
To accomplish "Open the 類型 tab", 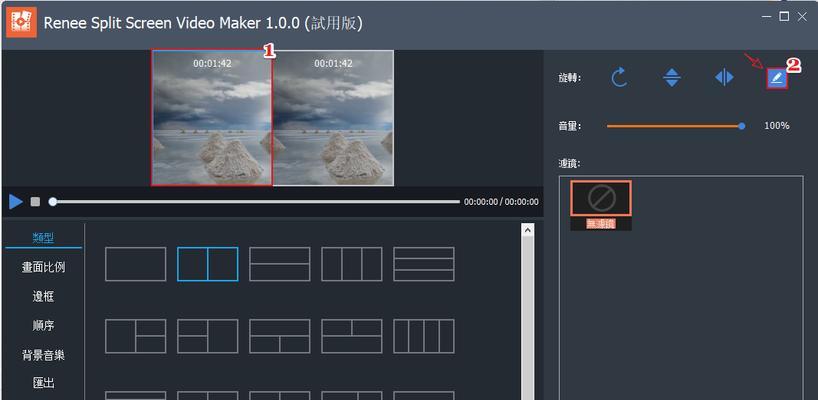I will tap(43, 238).
